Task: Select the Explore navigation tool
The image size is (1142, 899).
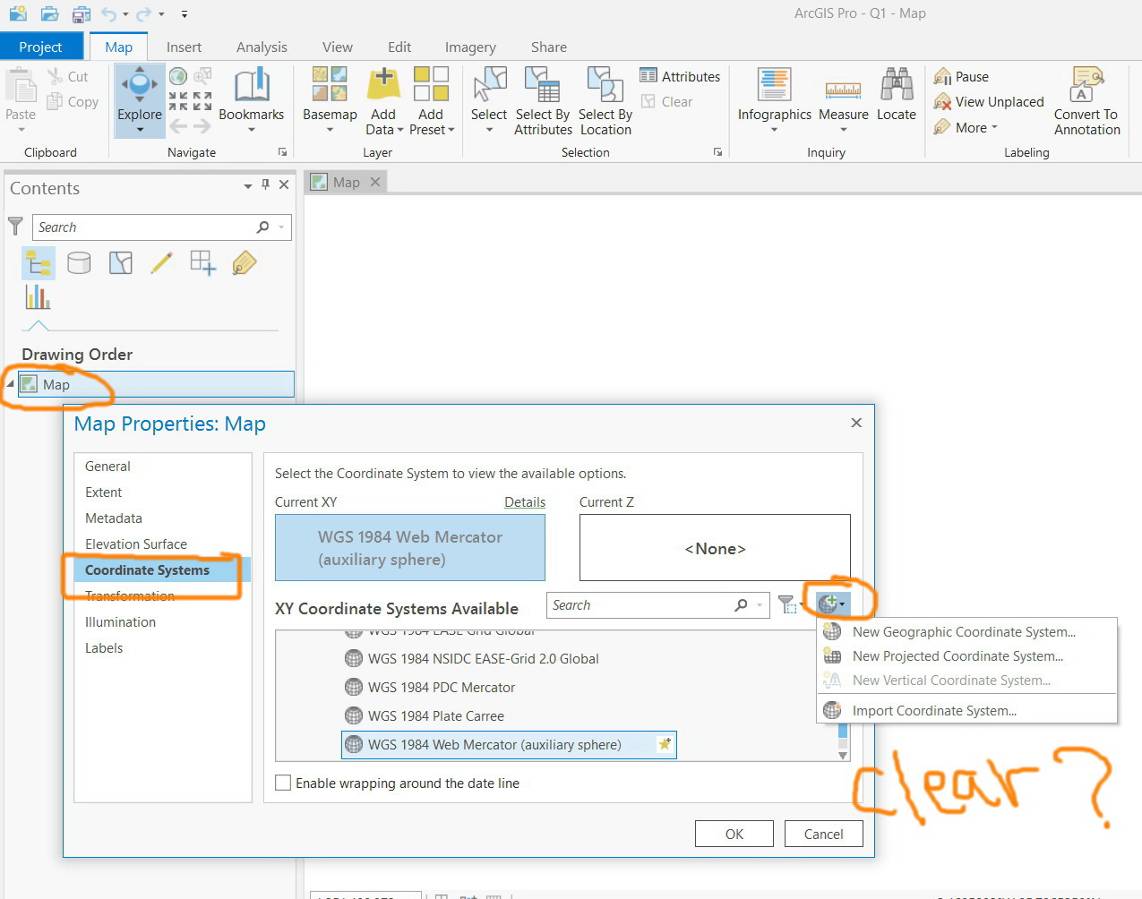Action: 139,100
